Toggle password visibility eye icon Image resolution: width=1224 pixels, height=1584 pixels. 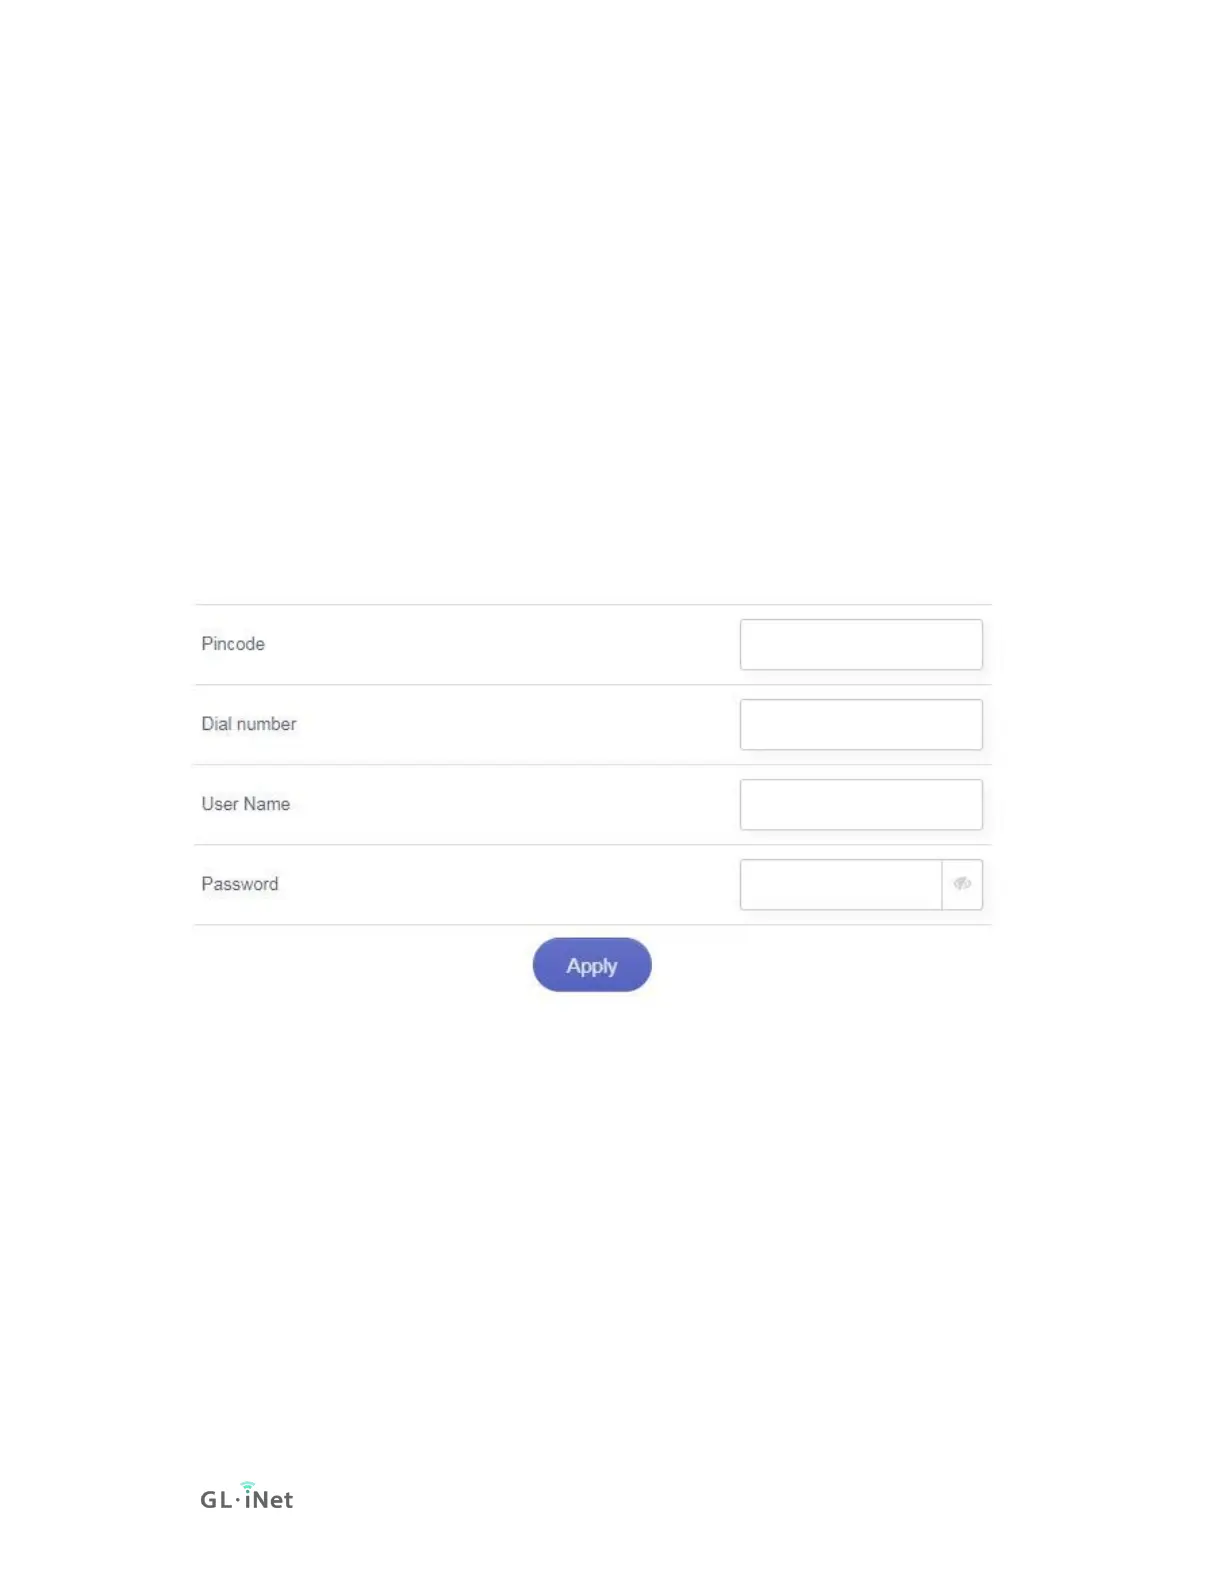click(x=962, y=884)
